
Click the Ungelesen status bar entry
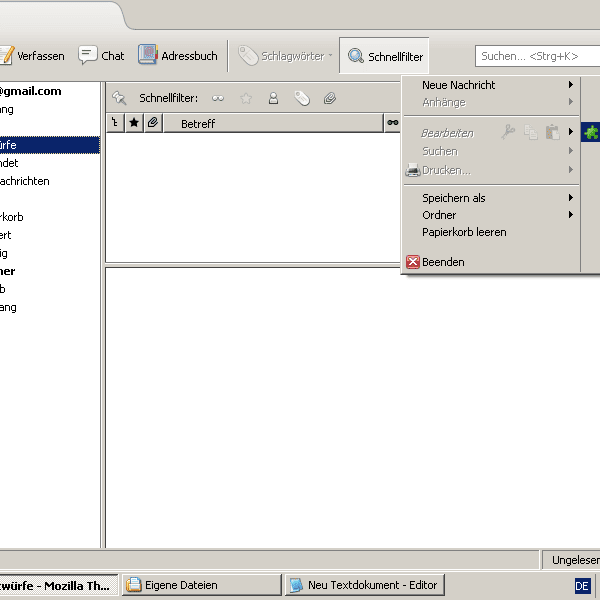pyautogui.click(x=572, y=560)
